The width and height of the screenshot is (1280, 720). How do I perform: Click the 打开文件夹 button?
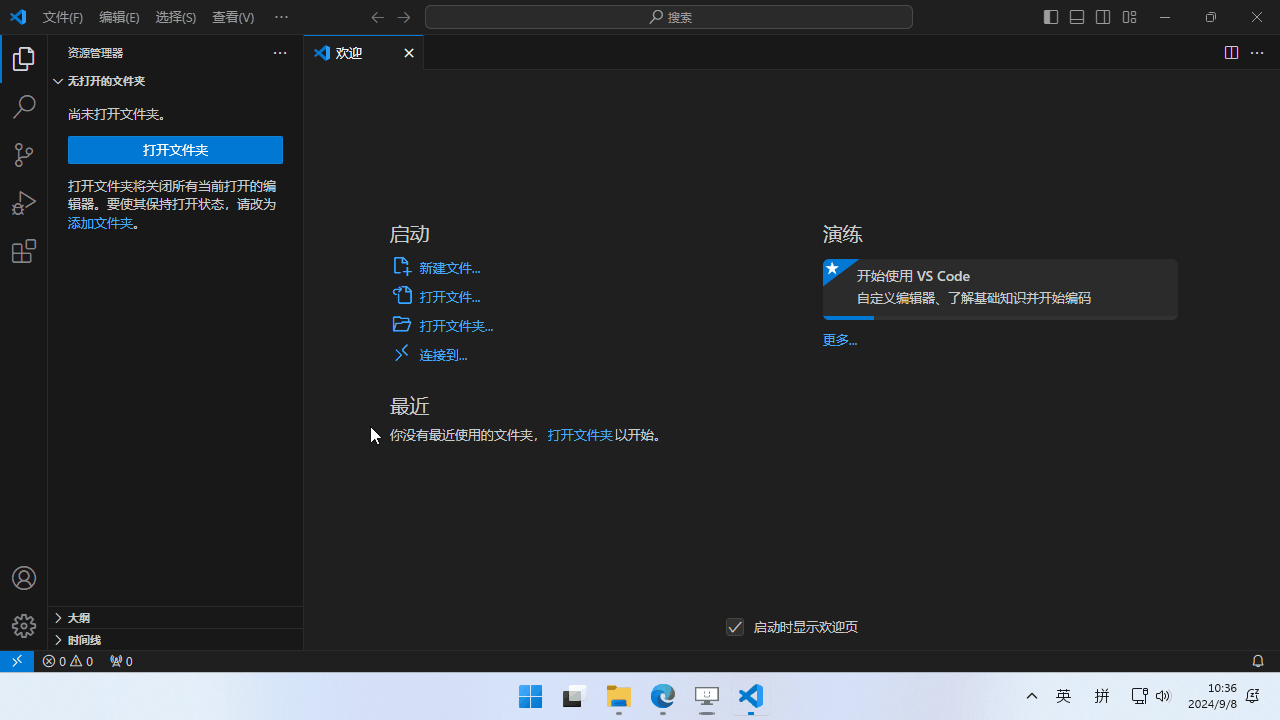click(175, 149)
